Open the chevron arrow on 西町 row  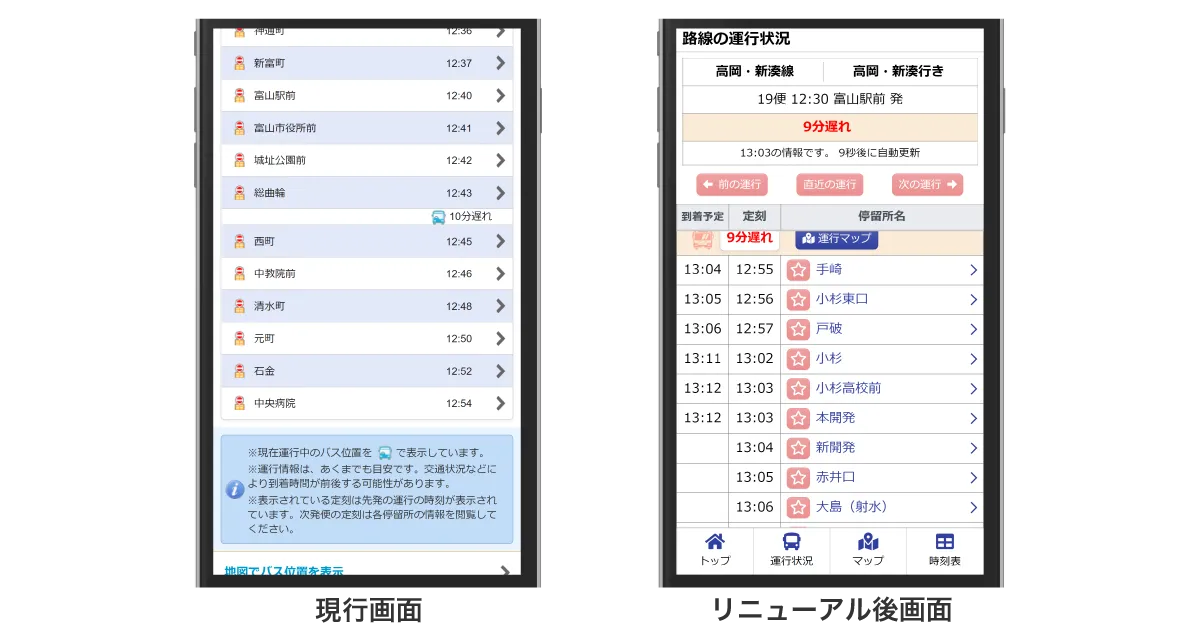[501, 241]
